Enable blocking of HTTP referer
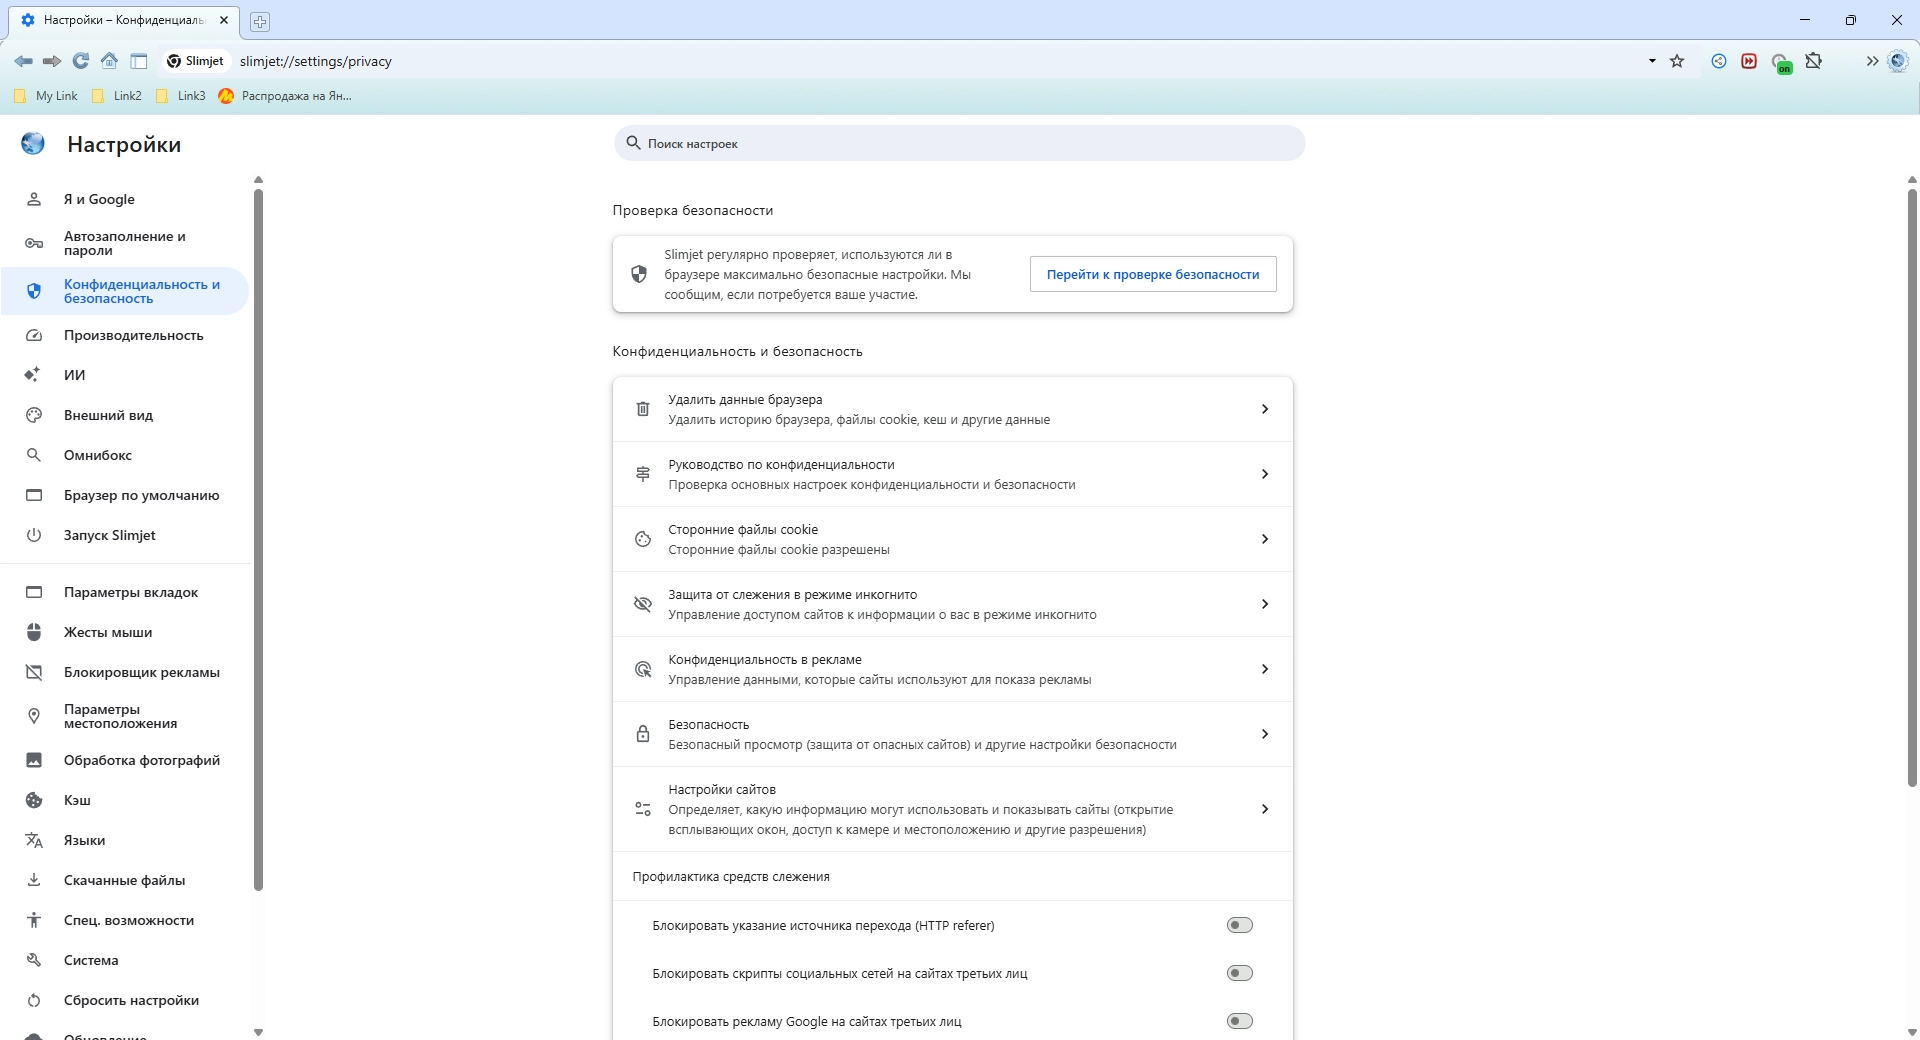This screenshot has width=1920, height=1040. pyautogui.click(x=1239, y=925)
